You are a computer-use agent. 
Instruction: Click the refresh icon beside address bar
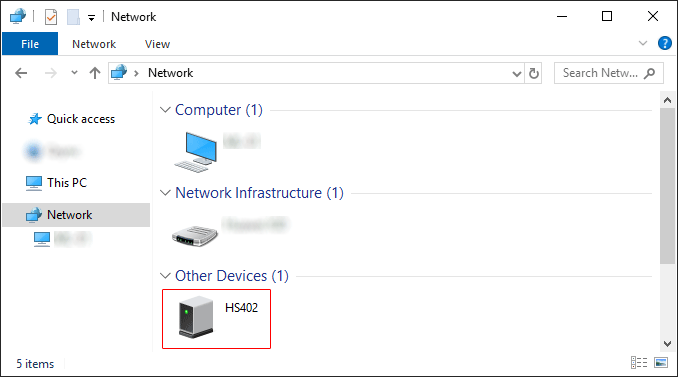click(x=534, y=73)
